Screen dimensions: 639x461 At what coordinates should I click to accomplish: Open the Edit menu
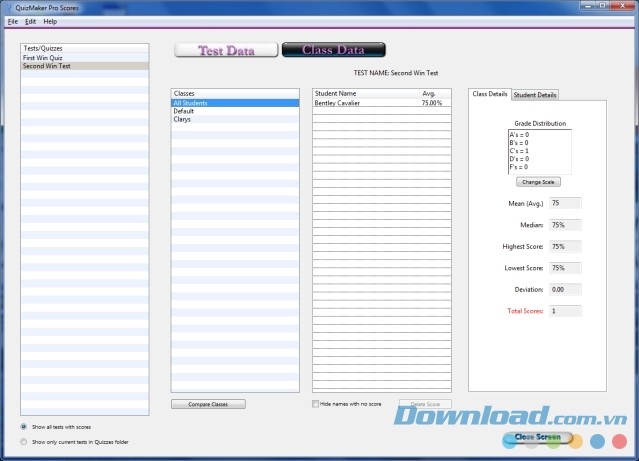[x=30, y=21]
